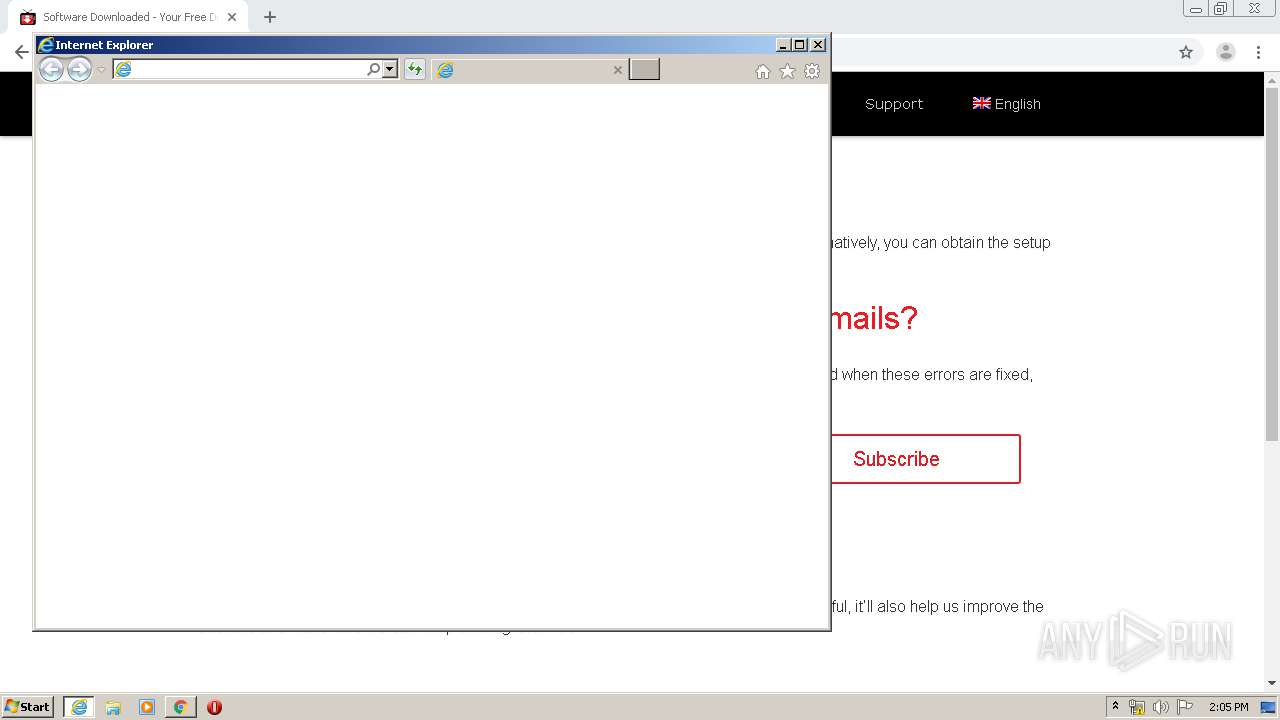1280x720 pixels.
Task: Restore down the Chrome window
Action: pos(1221,9)
